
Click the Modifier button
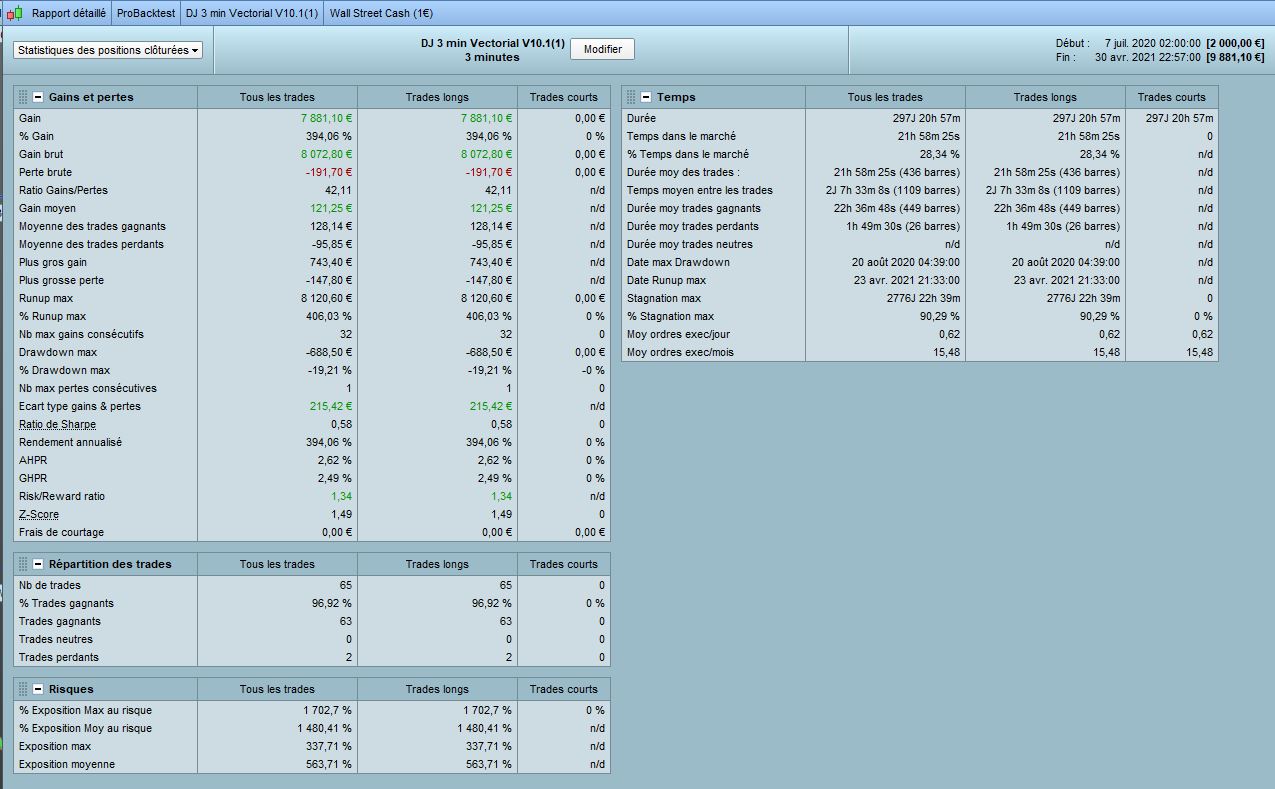[602, 49]
